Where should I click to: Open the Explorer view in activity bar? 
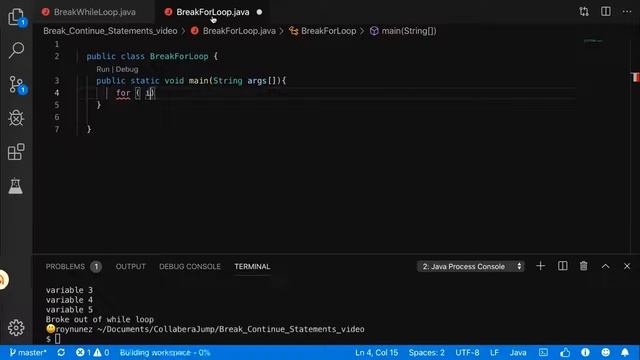(x=16, y=17)
